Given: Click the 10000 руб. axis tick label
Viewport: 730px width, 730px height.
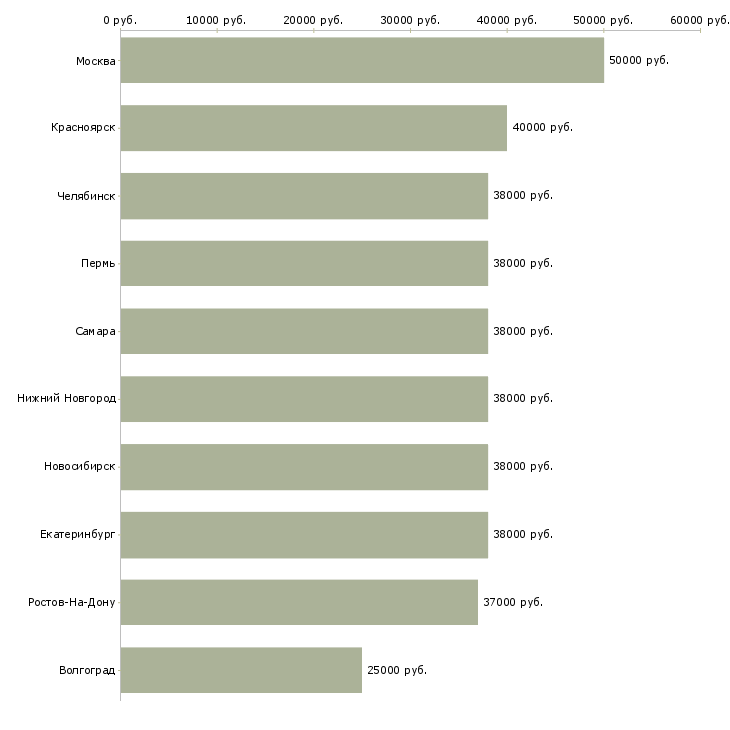Looking at the screenshot, I should click(x=216, y=20).
